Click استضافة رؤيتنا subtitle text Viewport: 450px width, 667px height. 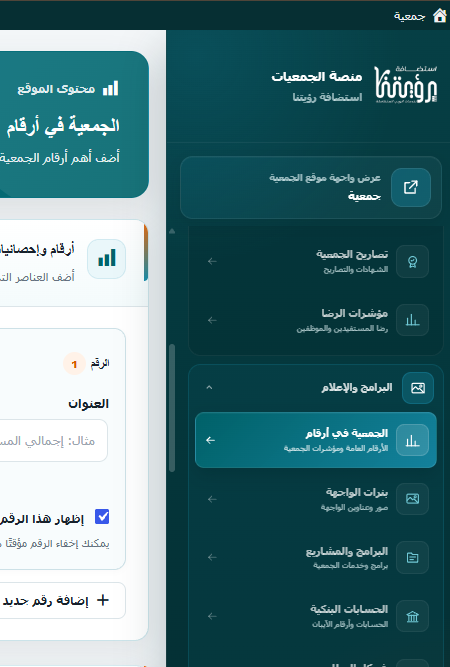coord(327,97)
